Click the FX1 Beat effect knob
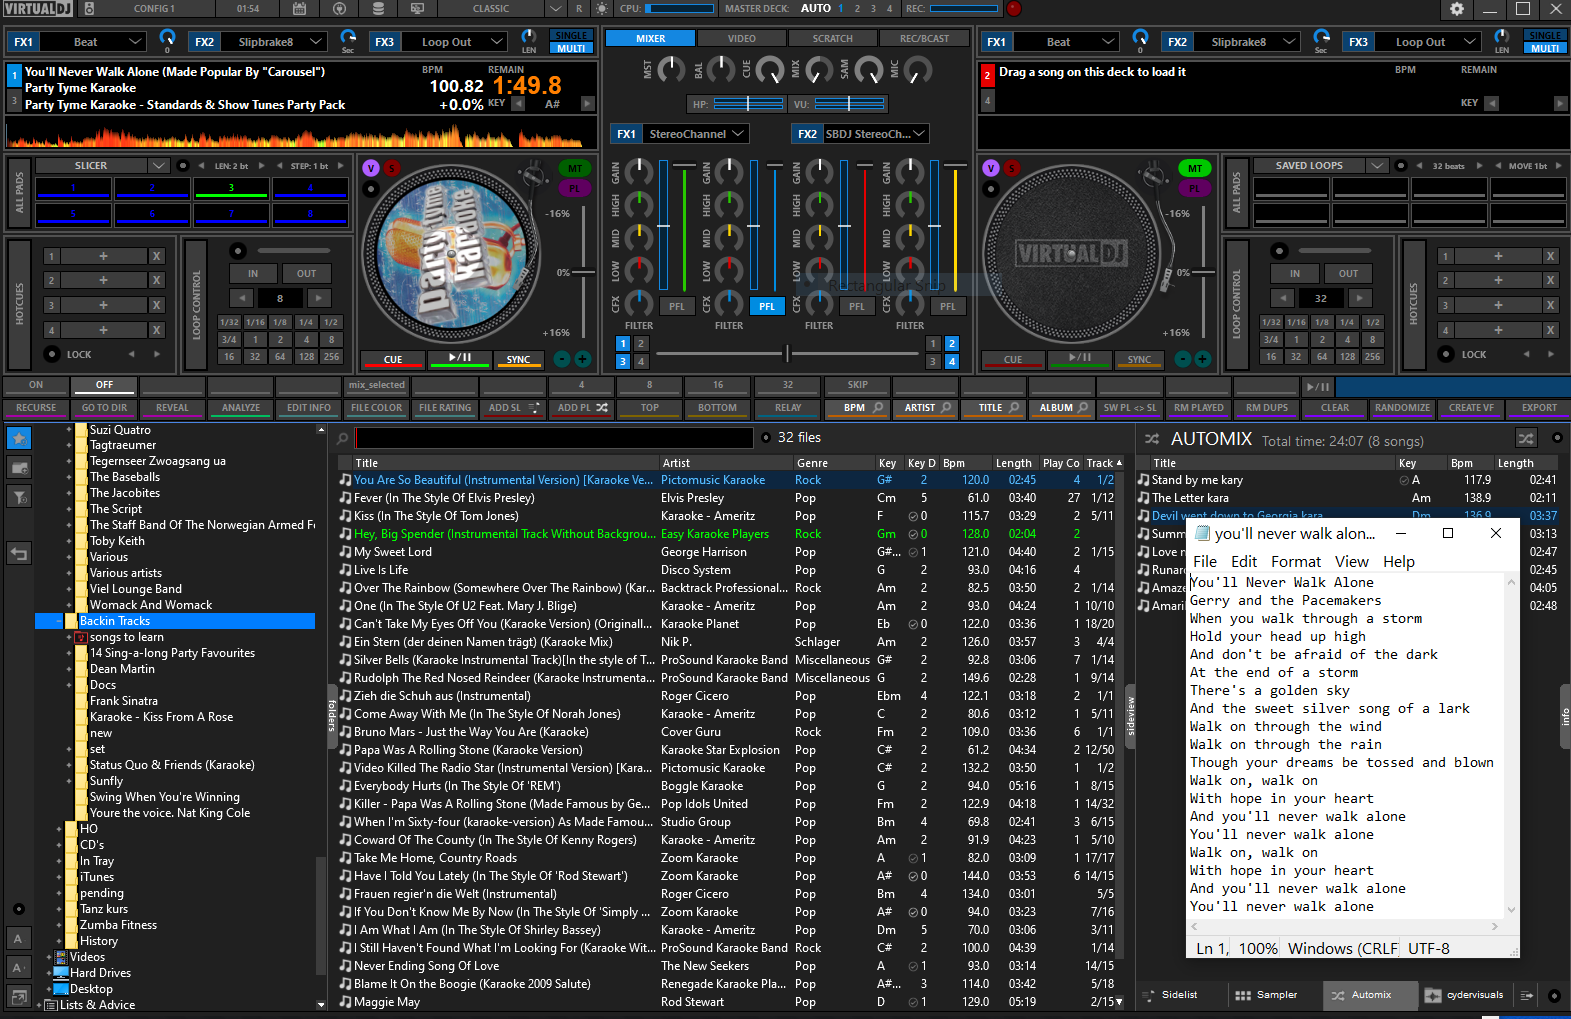 (x=167, y=40)
